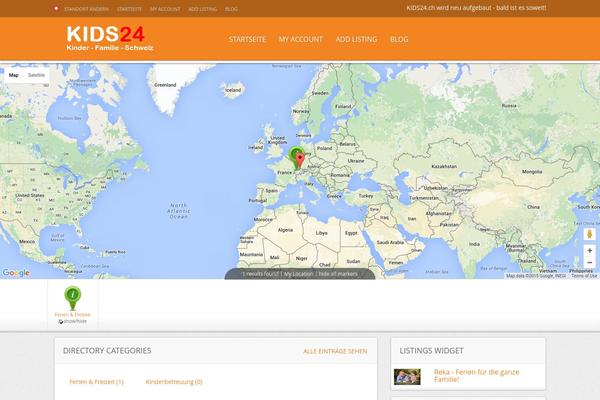Open My Account in the top dark bar
This screenshot has width=600, height=400.
pyautogui.click(x=165, y=9)
